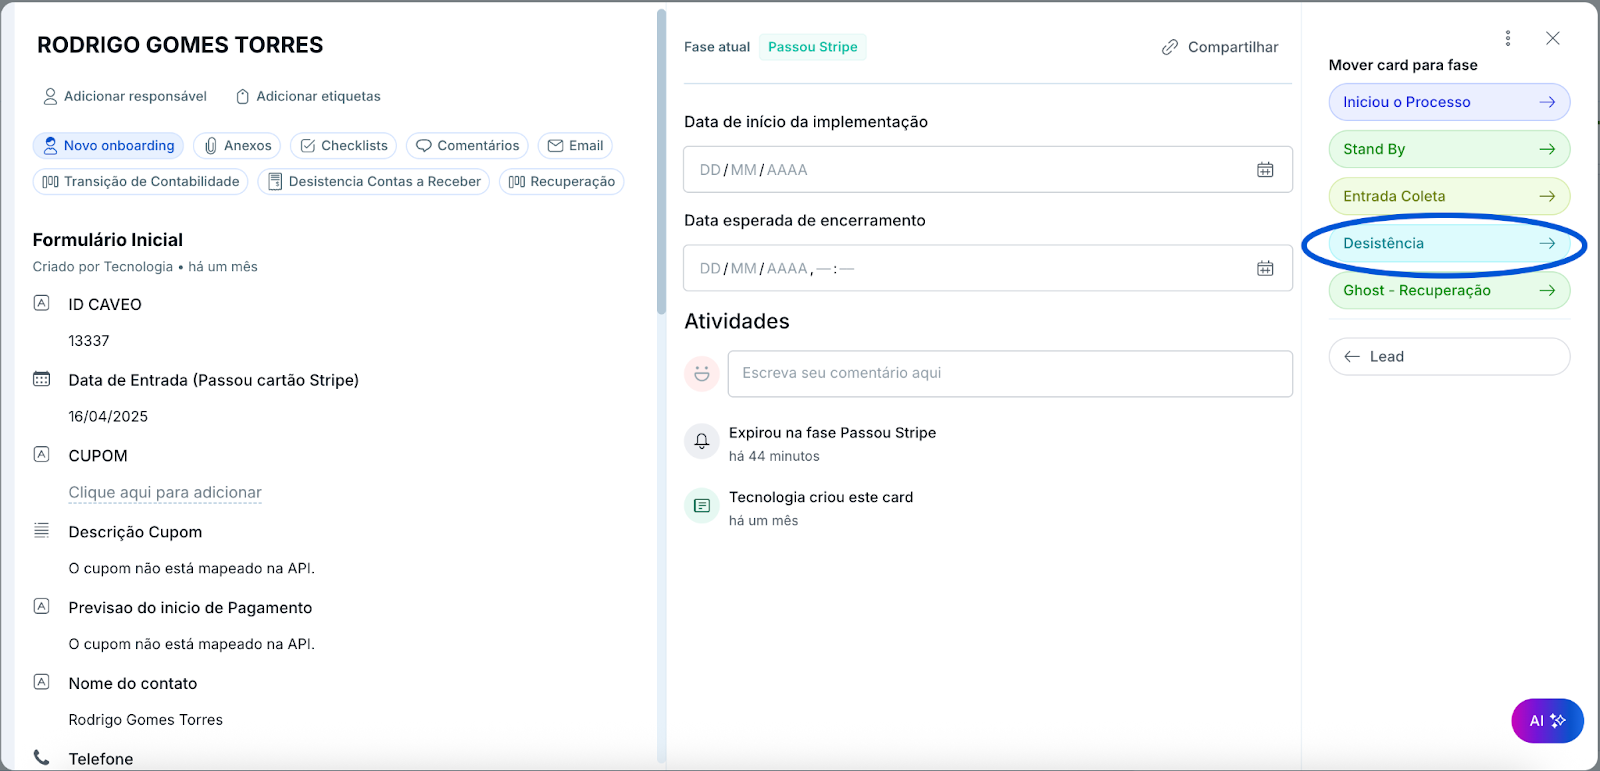The image size is (1600, 771).
Task: Click the emoji avatar beside comment box
Action: (x=702, y=373)
